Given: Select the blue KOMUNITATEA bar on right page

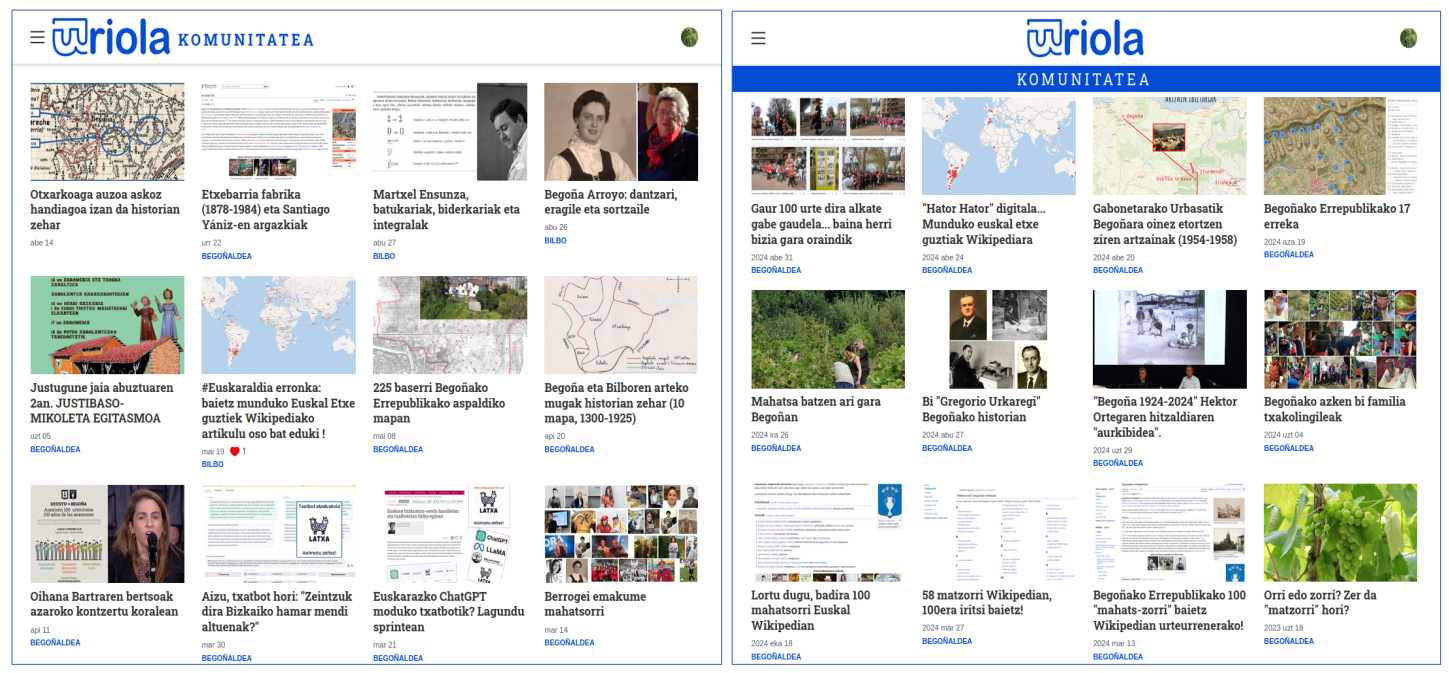Looking at the screenshot, I should pos(1084,79).
